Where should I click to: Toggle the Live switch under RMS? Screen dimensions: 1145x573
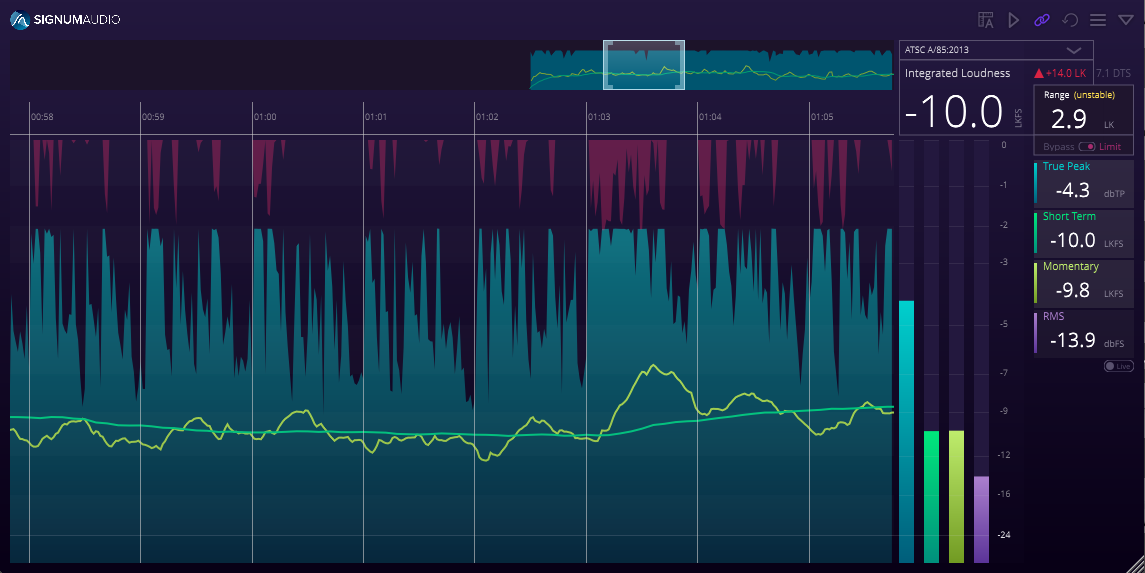[1118, 366]
